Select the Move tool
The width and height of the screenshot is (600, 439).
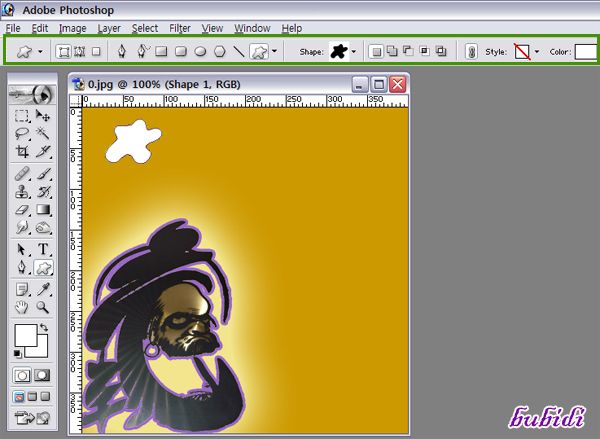[x=43, y=116]
